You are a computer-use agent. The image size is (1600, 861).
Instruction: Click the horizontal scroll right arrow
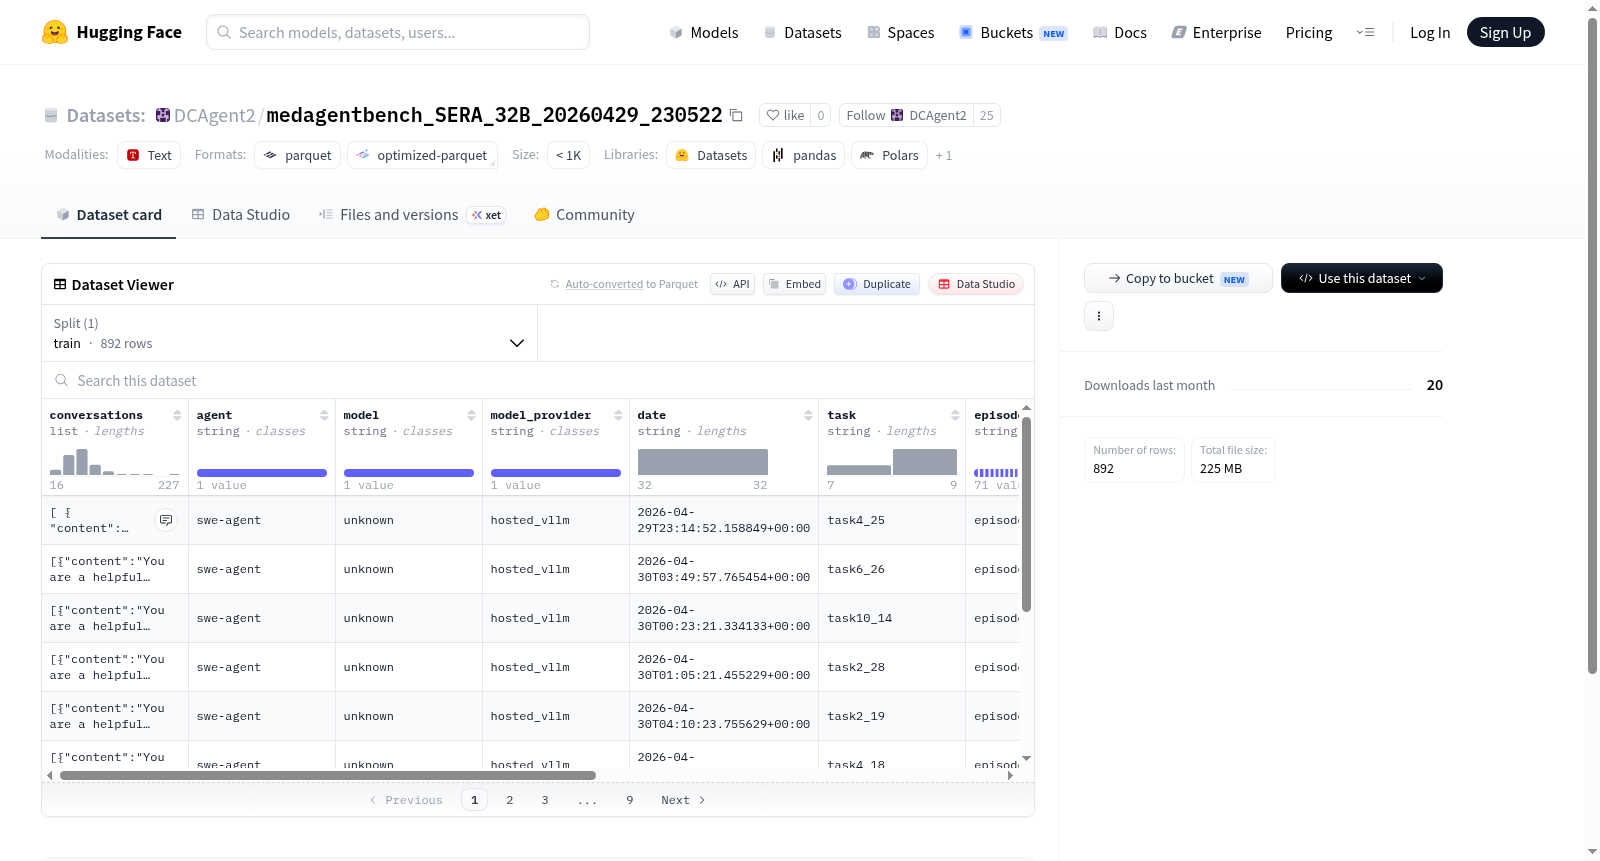[x=1010, y=775]
